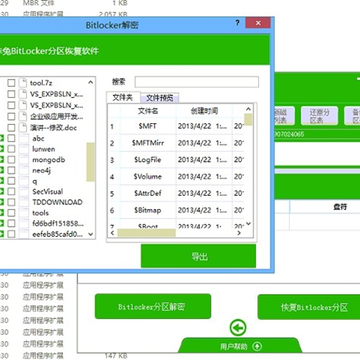Viewport: 360px width, 360px height.
Task: Select the eefeb85cafd0 folder name in tree
Action: [57, 234]
